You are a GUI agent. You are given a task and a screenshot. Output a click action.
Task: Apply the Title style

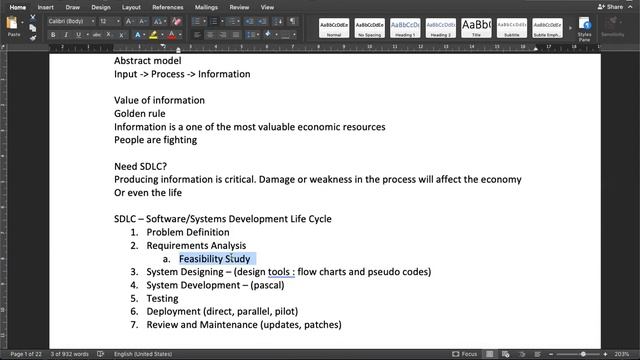click(x=476, y=28)
